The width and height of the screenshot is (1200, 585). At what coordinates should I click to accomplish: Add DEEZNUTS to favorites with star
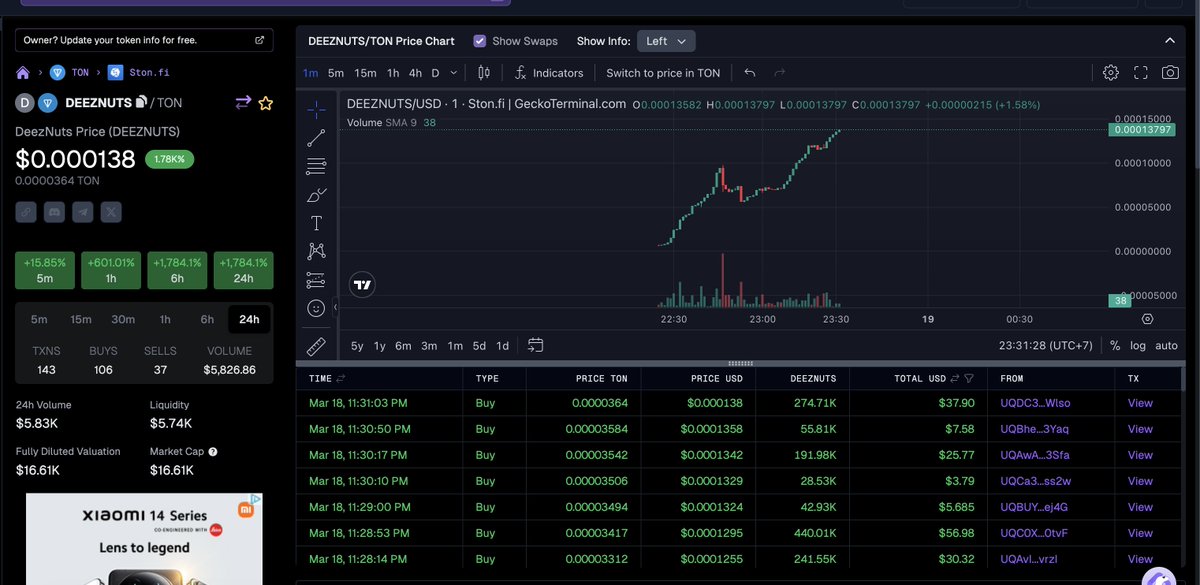266,103
